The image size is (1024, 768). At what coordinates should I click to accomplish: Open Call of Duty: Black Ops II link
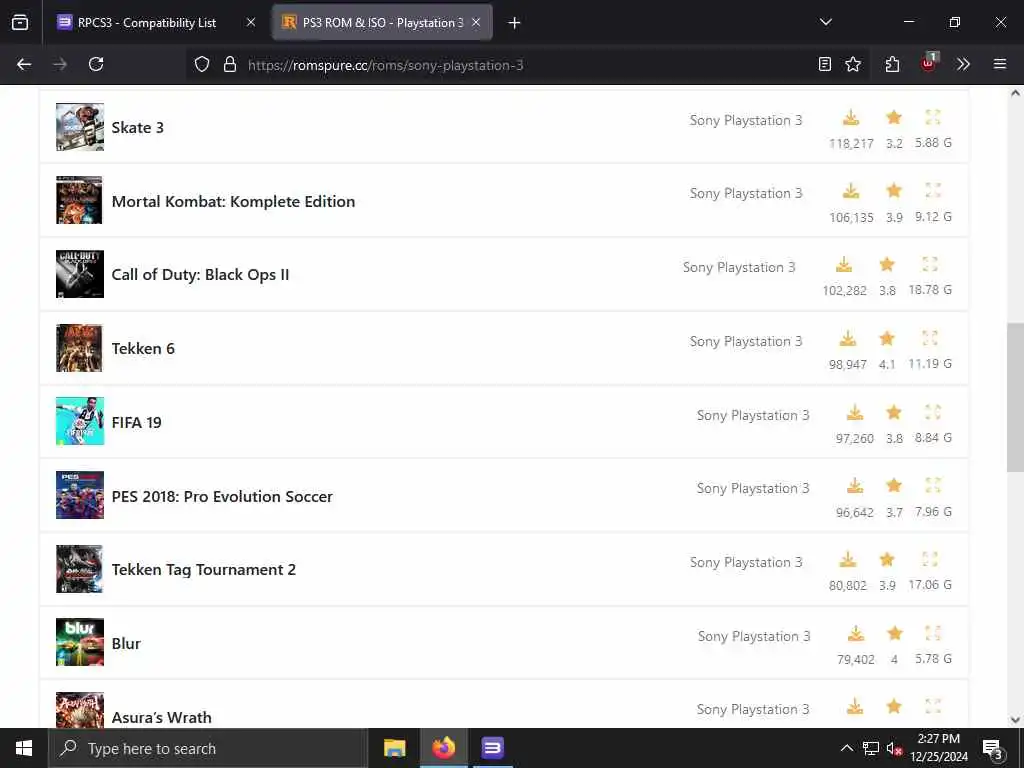[200, 275]
